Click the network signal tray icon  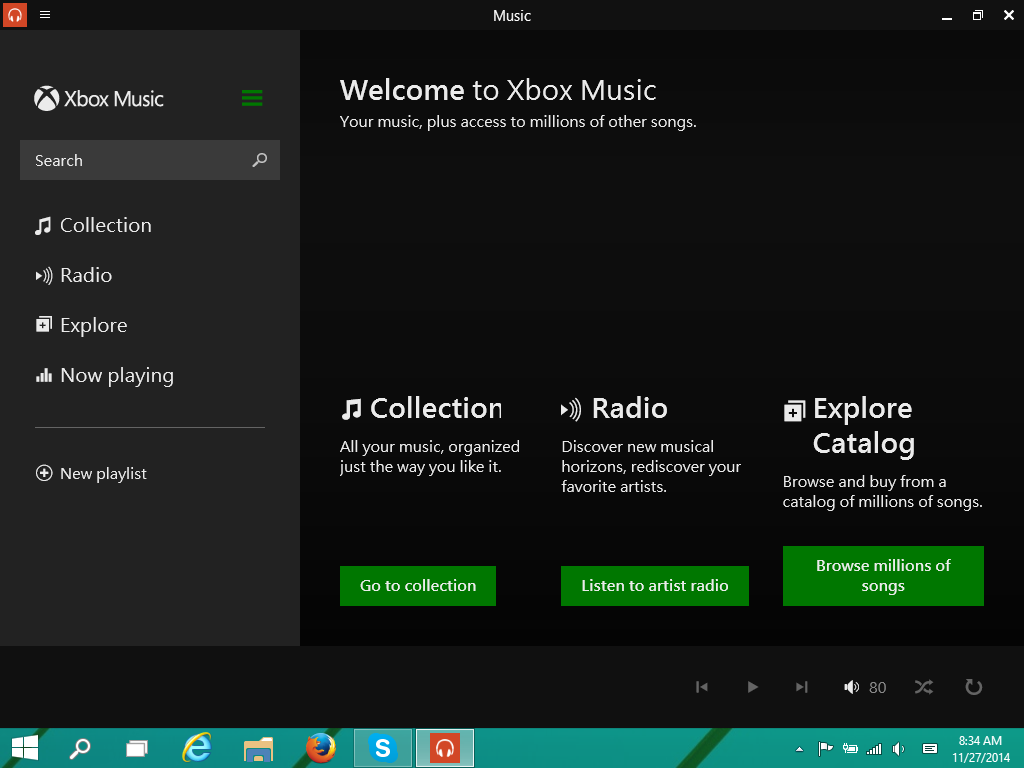pos(874,749)
